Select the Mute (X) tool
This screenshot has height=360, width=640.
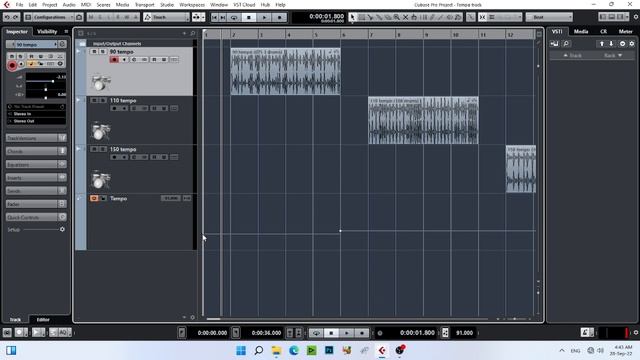(405, 17)
